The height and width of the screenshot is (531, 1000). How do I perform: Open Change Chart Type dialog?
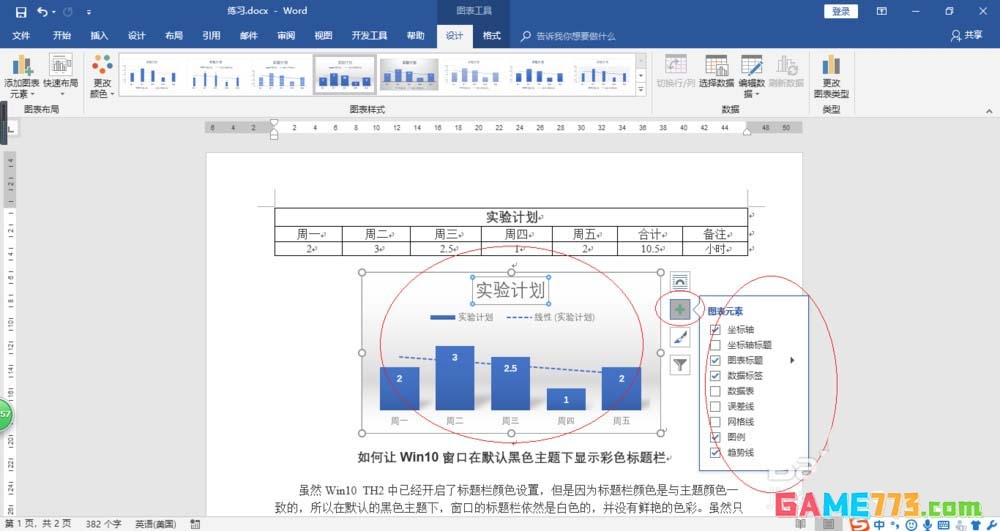(831, 76)
